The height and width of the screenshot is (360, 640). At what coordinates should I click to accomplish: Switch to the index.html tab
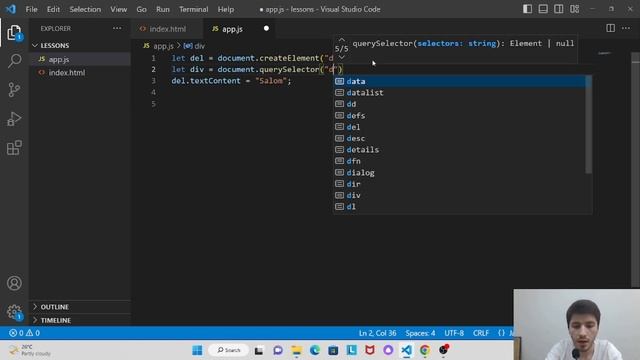tap(167, 29)
